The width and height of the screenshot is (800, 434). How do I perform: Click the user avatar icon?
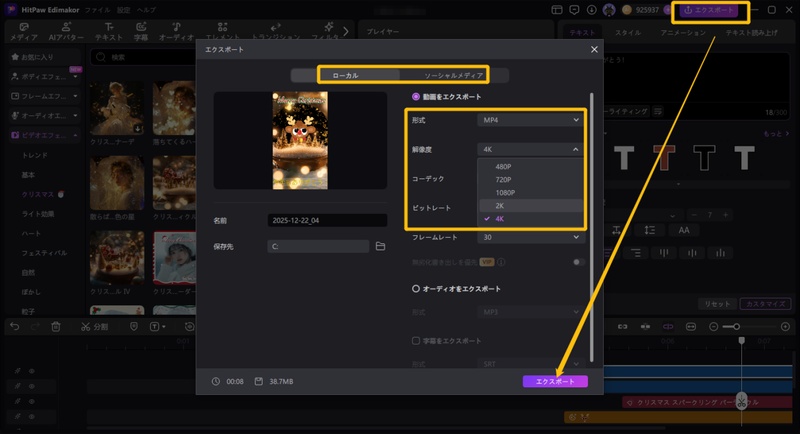click(x=609, y=10)
